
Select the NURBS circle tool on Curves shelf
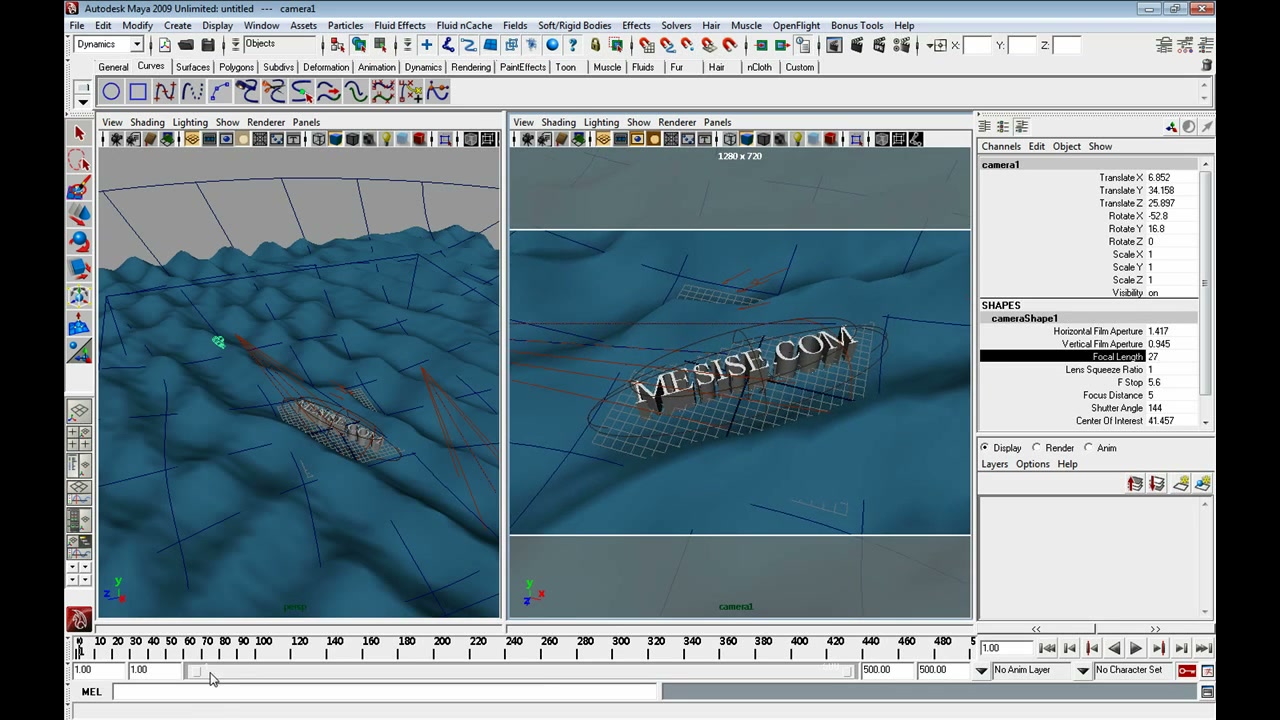click(x=111, y=92)
